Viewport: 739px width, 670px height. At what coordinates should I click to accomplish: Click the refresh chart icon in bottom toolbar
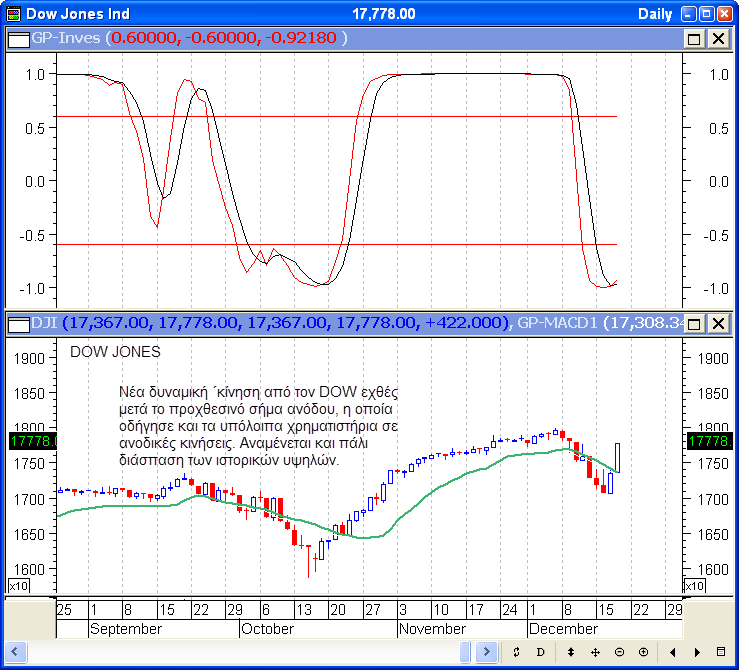click(x=516, y=652)
